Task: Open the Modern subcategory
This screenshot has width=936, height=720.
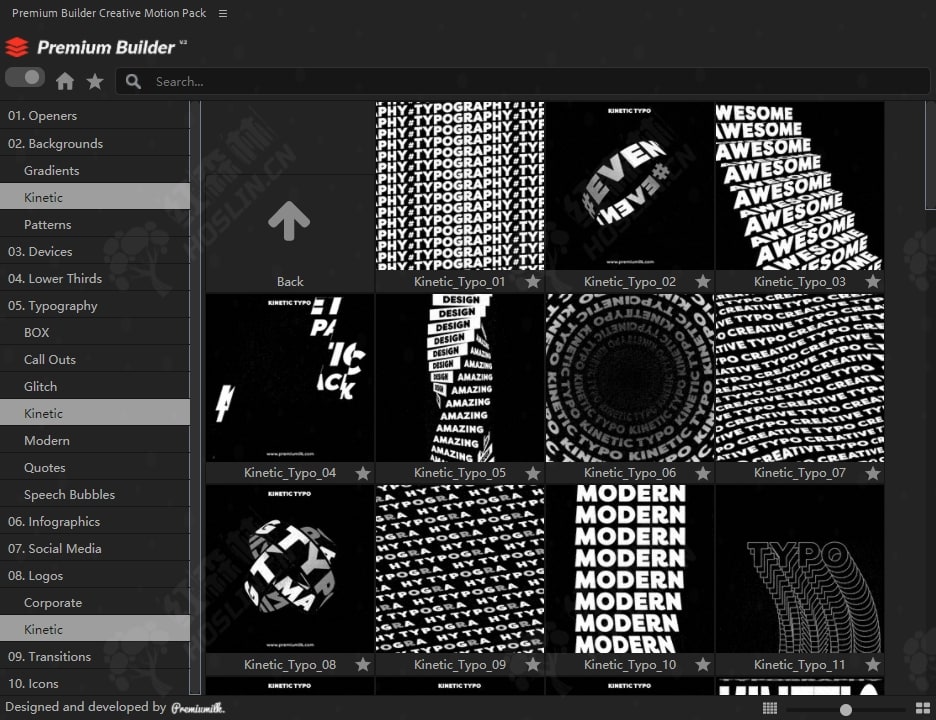Action: pos(95,440)
